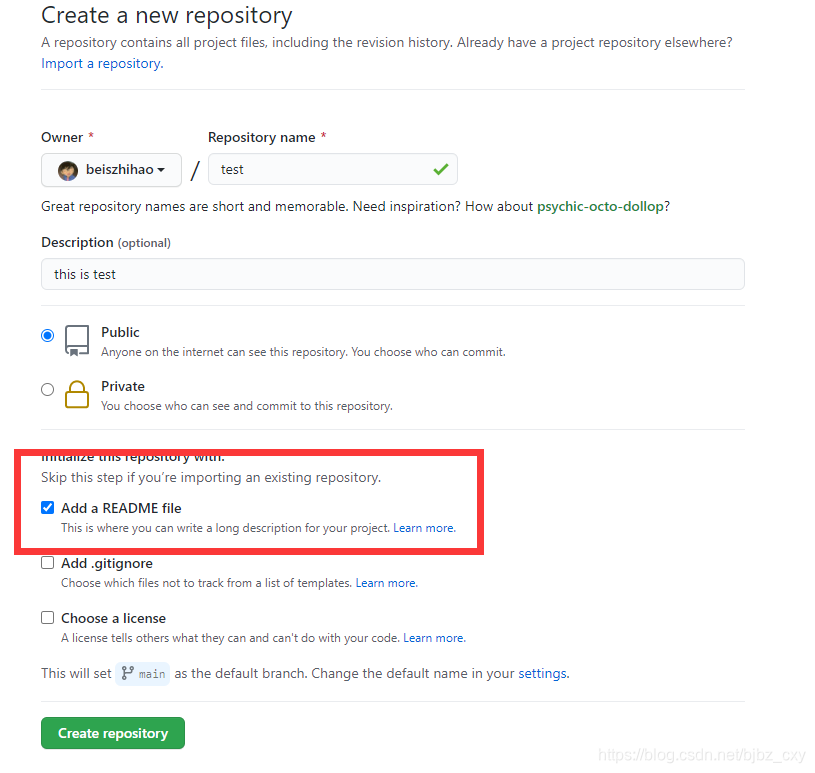815x773 pixels.
Task: Click the private repository lock icon
Action: (77, 395)
